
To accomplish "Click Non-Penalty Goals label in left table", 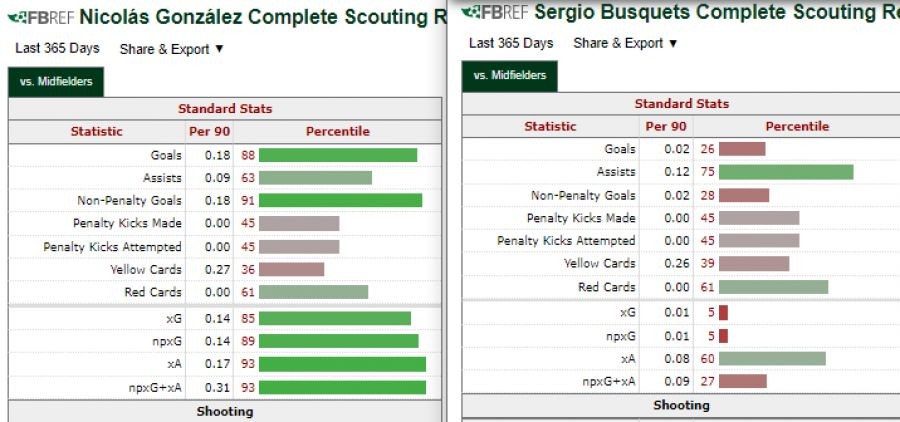I will pyautogui.click(x=129, y=200).
